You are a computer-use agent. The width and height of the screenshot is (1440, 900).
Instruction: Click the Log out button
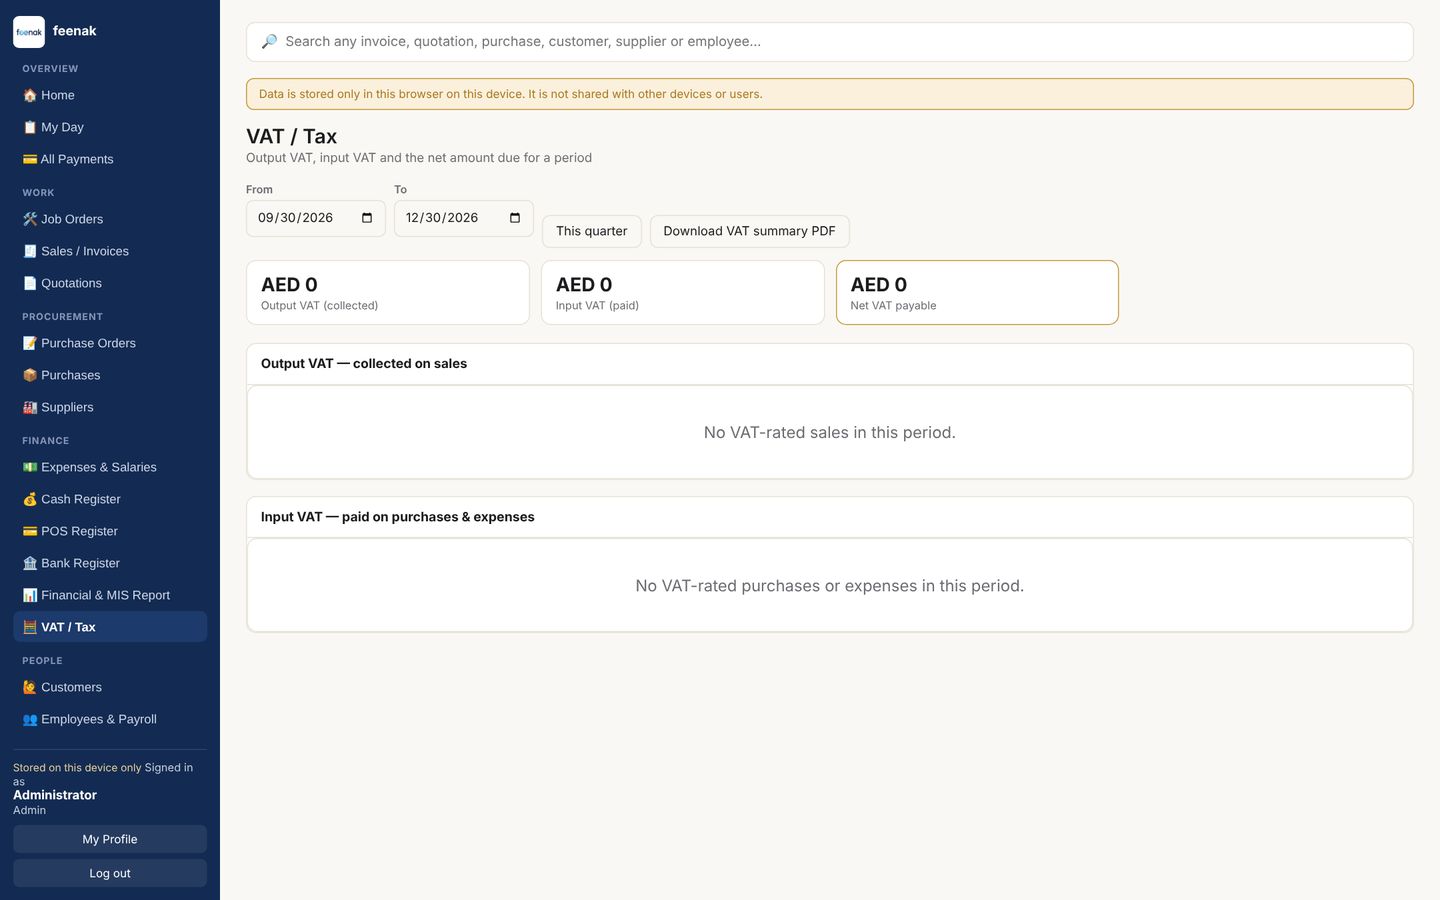coord(110,873)
